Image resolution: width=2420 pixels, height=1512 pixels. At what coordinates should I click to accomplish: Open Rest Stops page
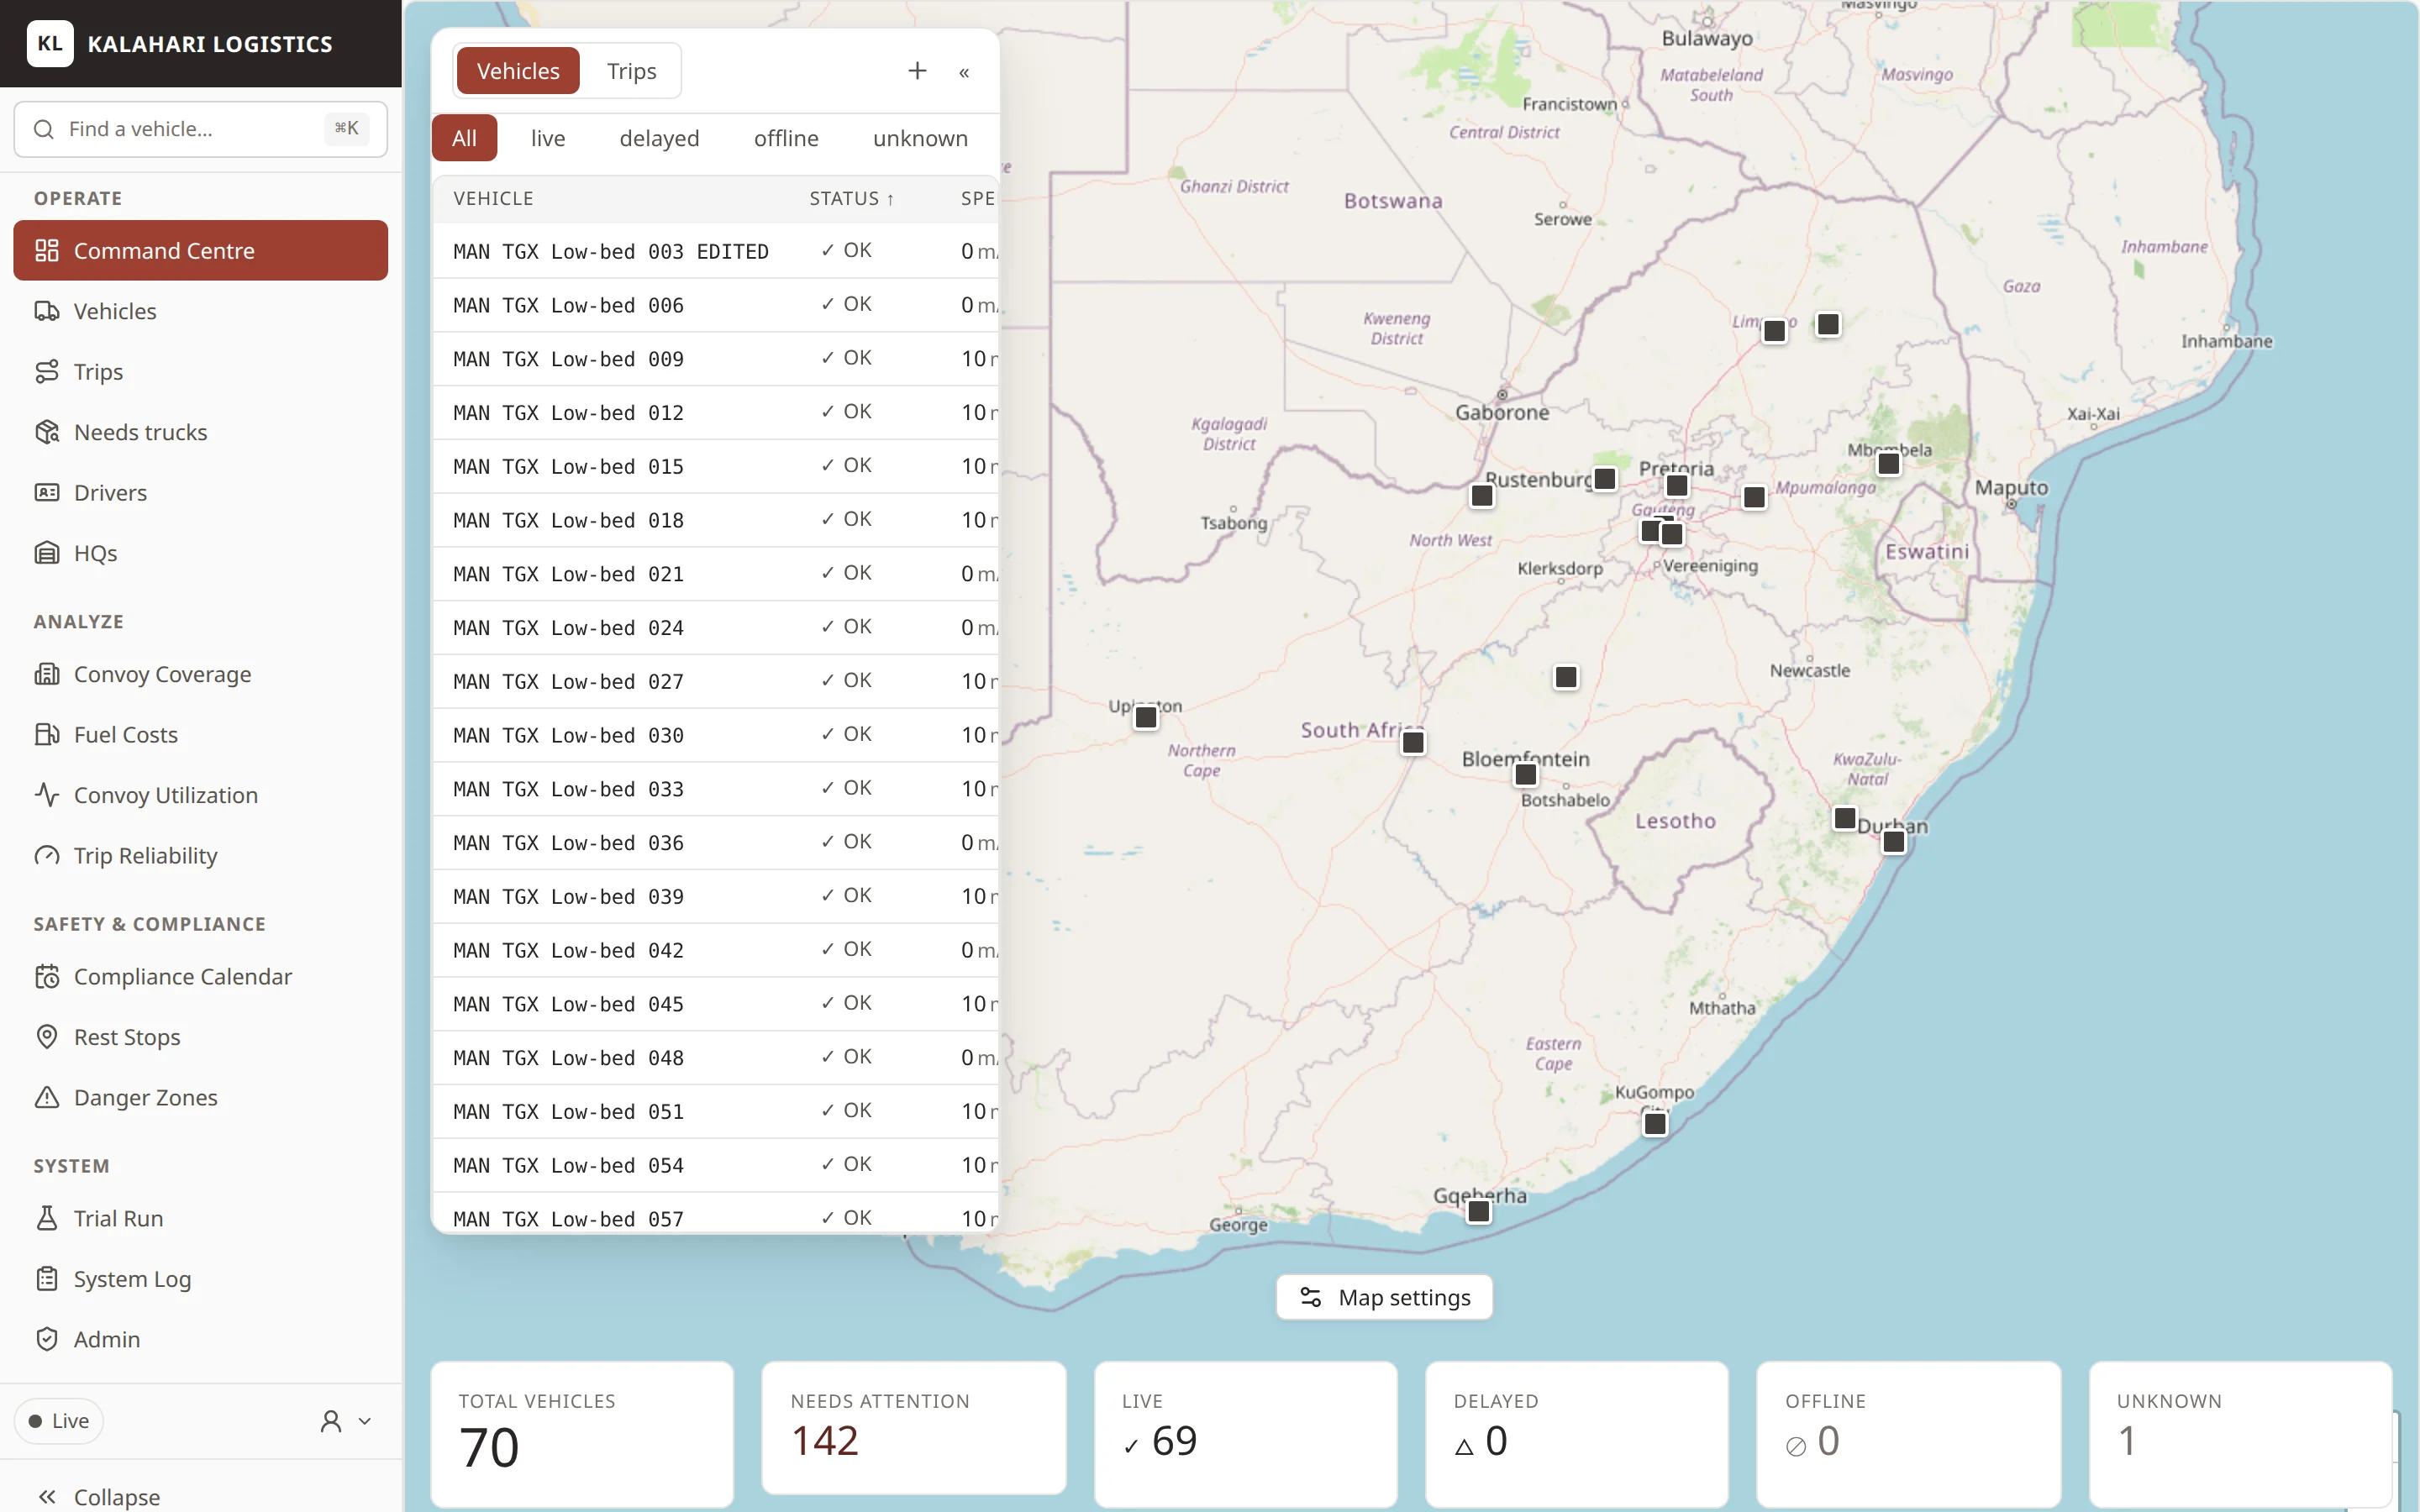pos(200,1037)
